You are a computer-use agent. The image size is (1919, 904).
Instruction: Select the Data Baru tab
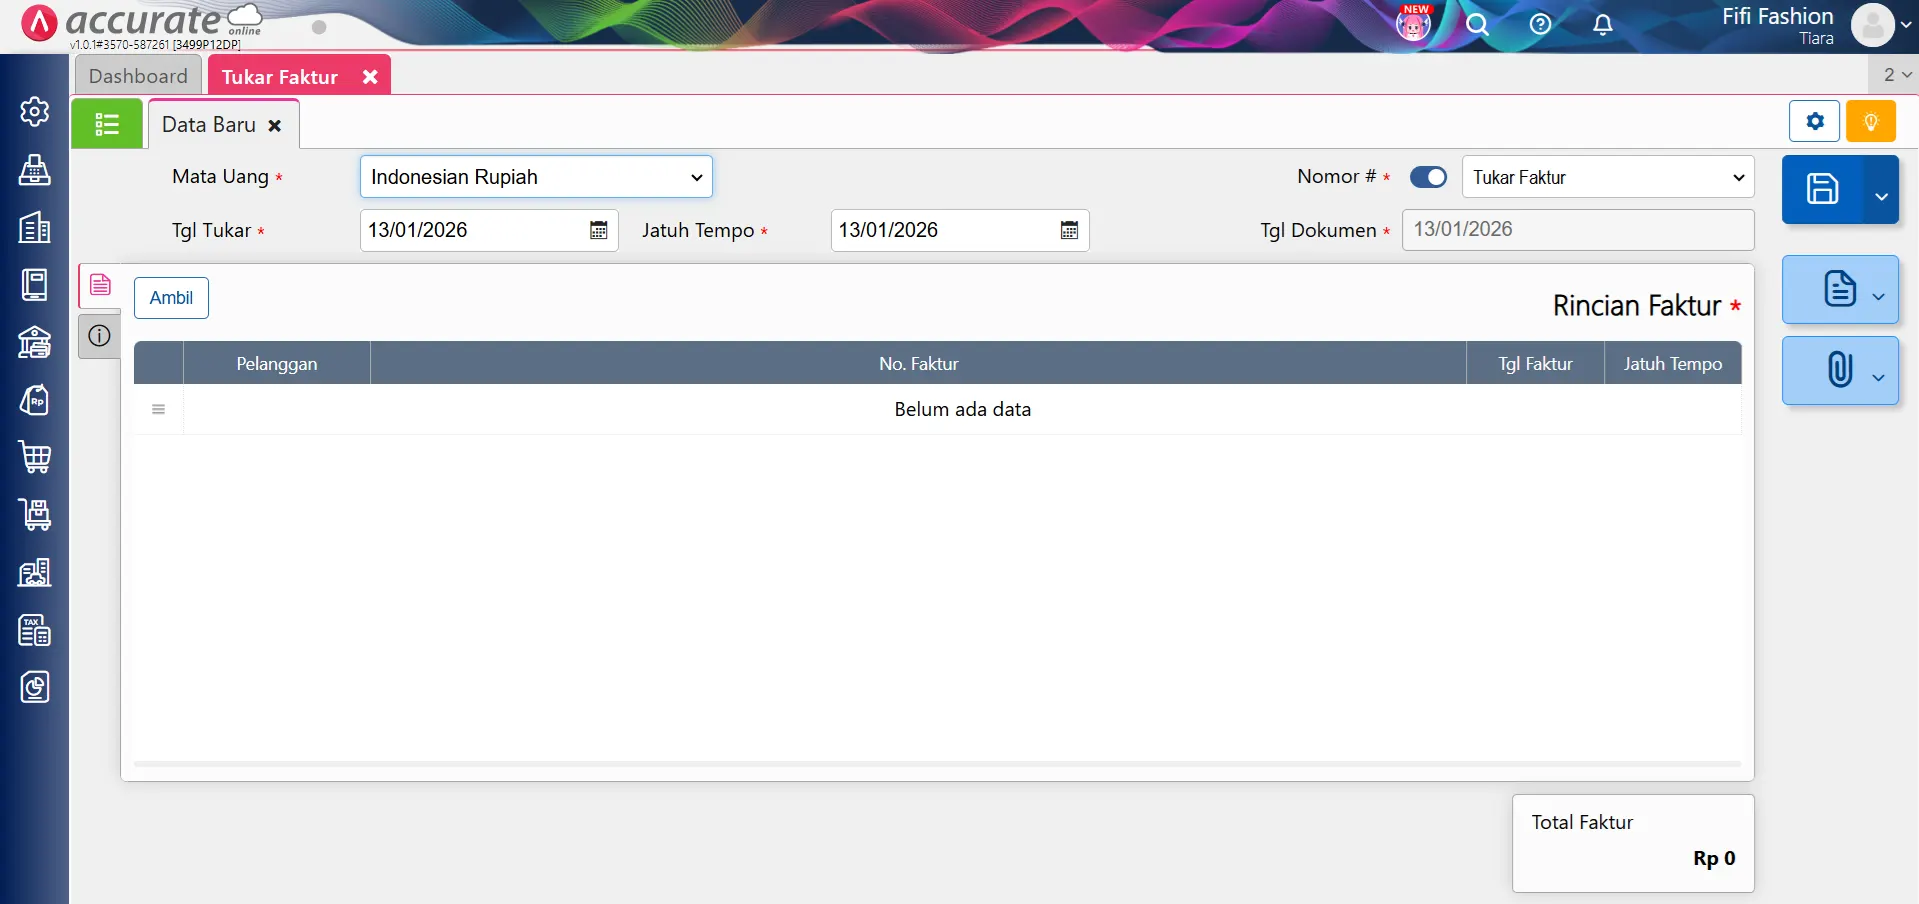pos(209,125)
